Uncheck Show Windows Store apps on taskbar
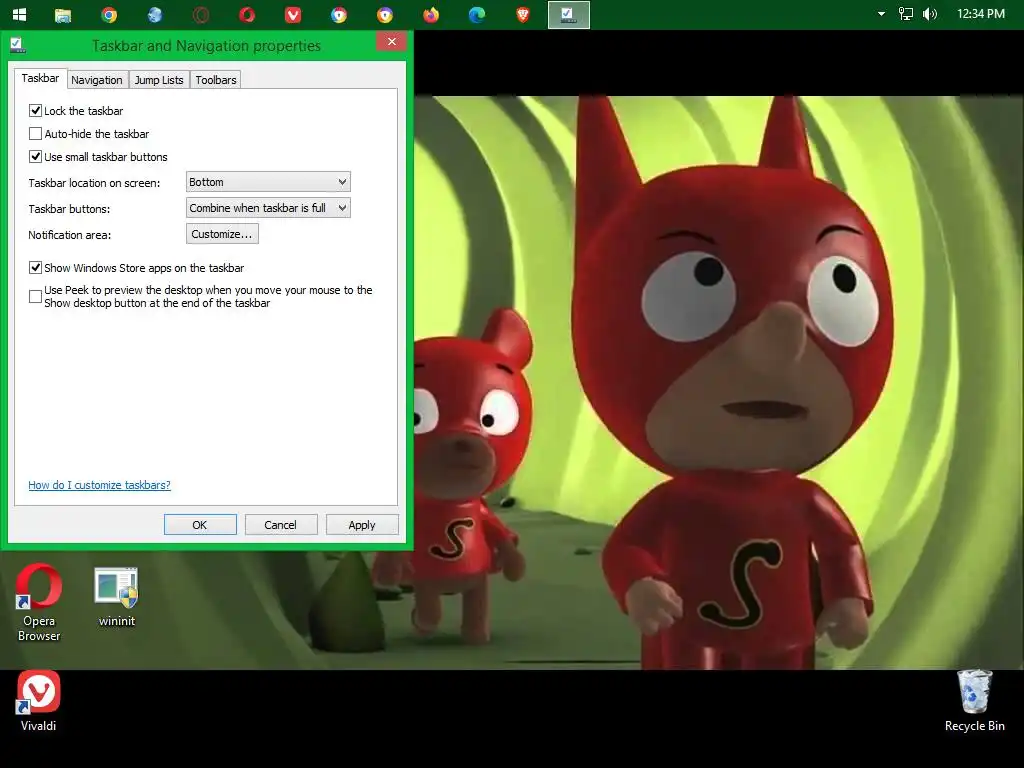The width and height of the screenshot is (1024, 768). (35, 268)
